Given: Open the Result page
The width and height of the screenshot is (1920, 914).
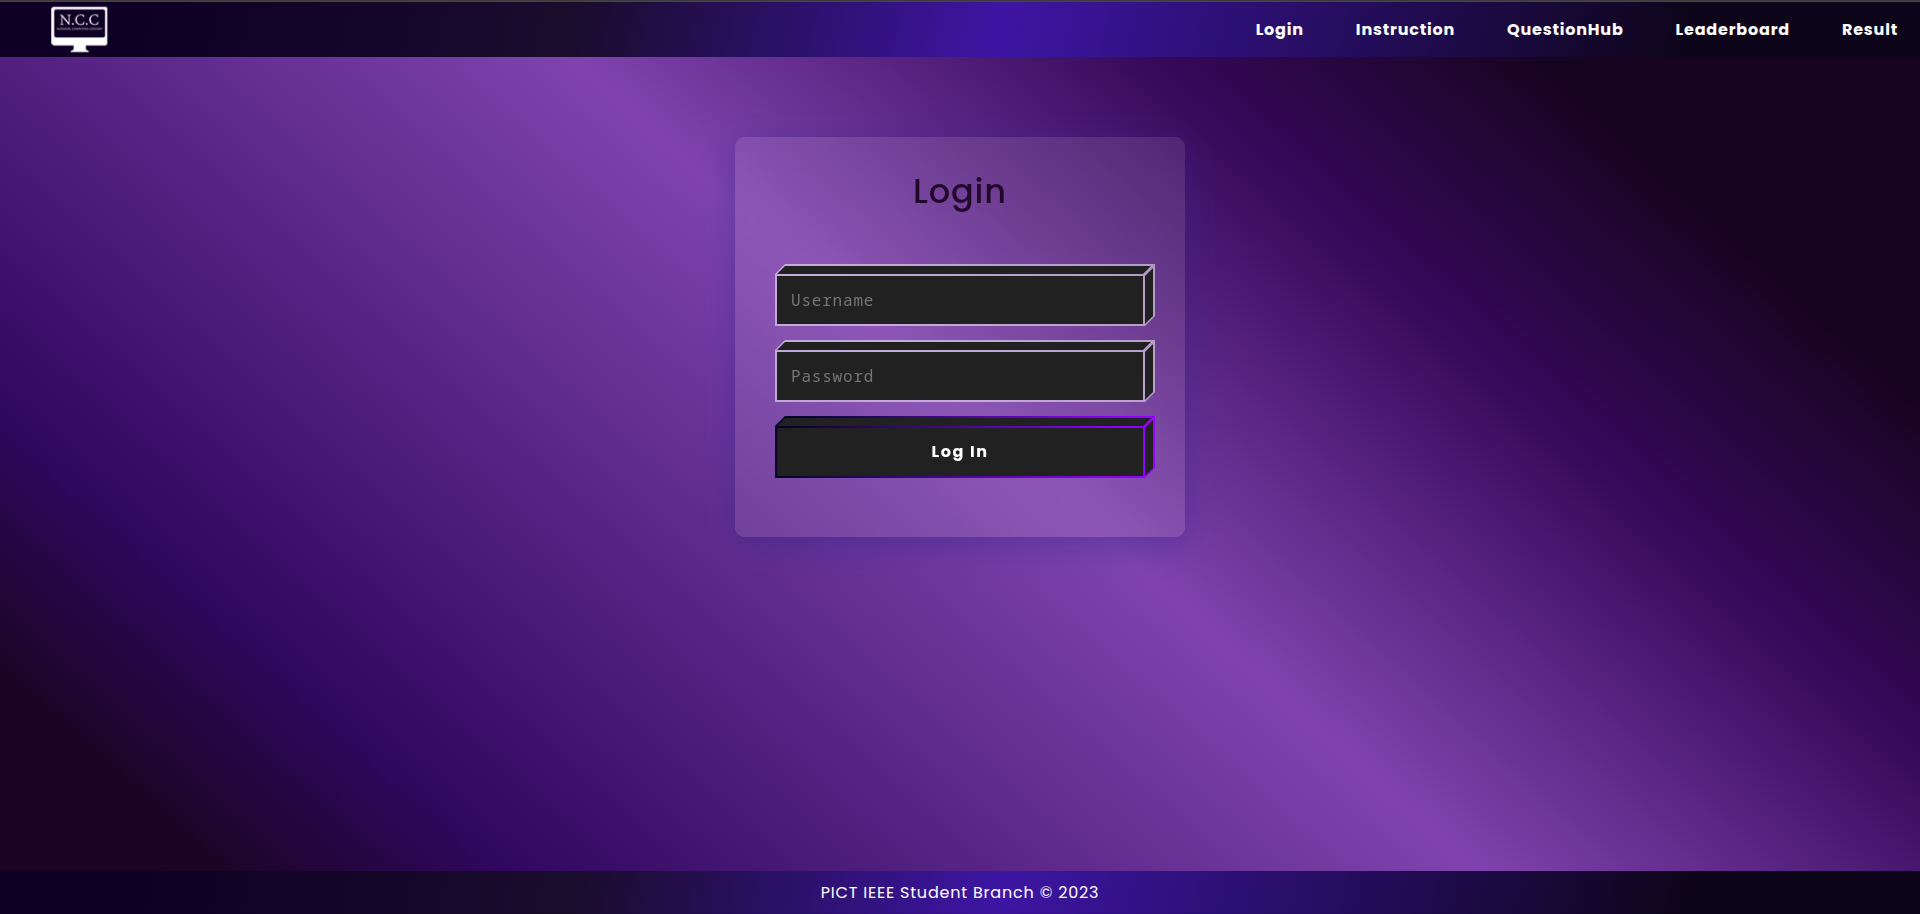Looking at the screenshot, I should [1868, 30].
